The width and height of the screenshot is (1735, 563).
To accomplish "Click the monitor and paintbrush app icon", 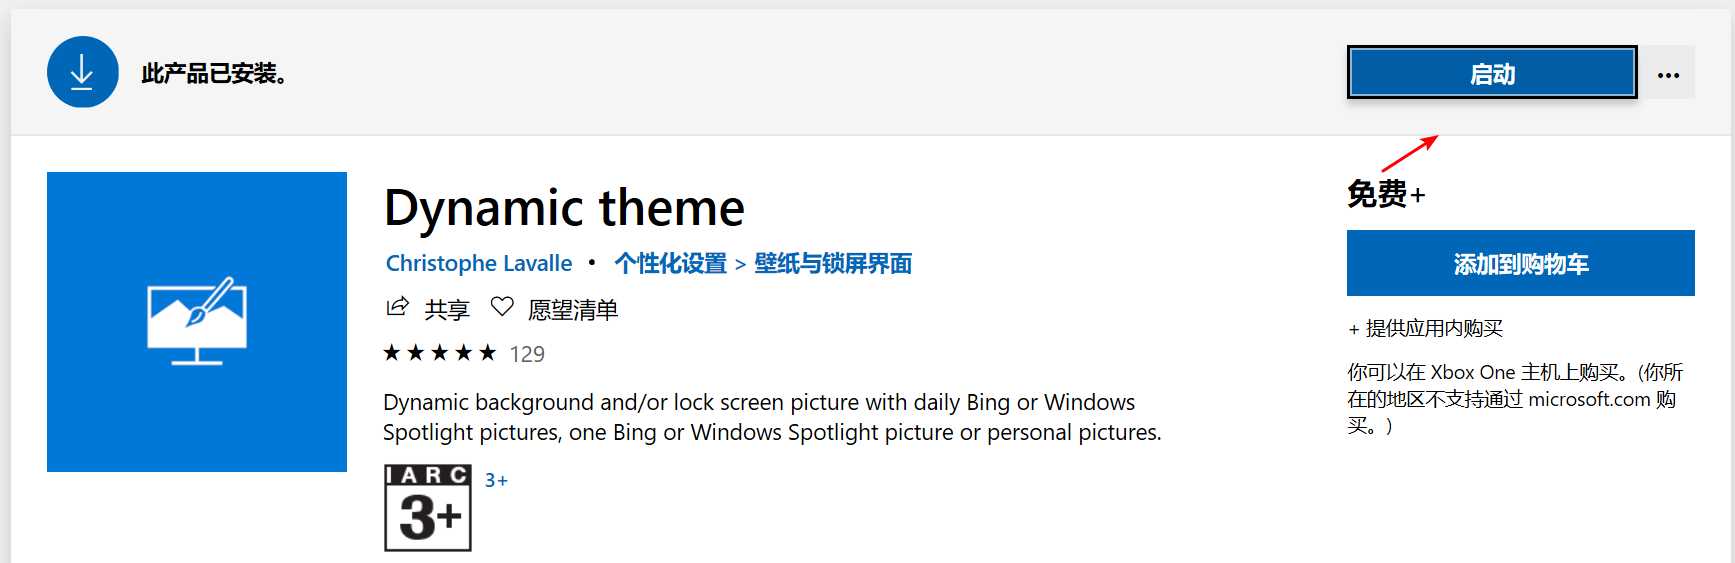I will pyautogui.click(x=197, y=321).
